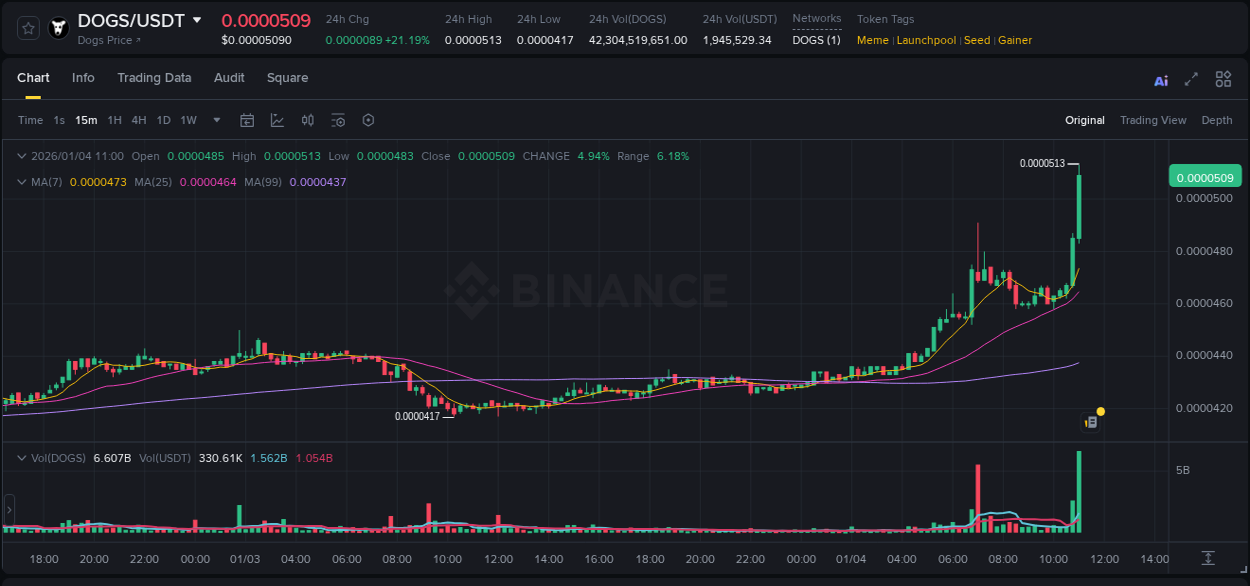
Task: Click the yellow last-price dot on chart
Action: pyautogui.click(x=1100, y=411)
